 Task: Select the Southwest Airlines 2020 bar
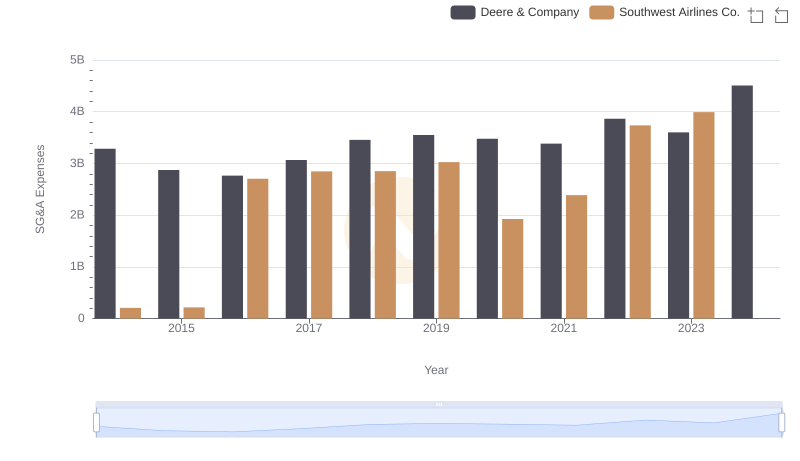click(512, 268)
